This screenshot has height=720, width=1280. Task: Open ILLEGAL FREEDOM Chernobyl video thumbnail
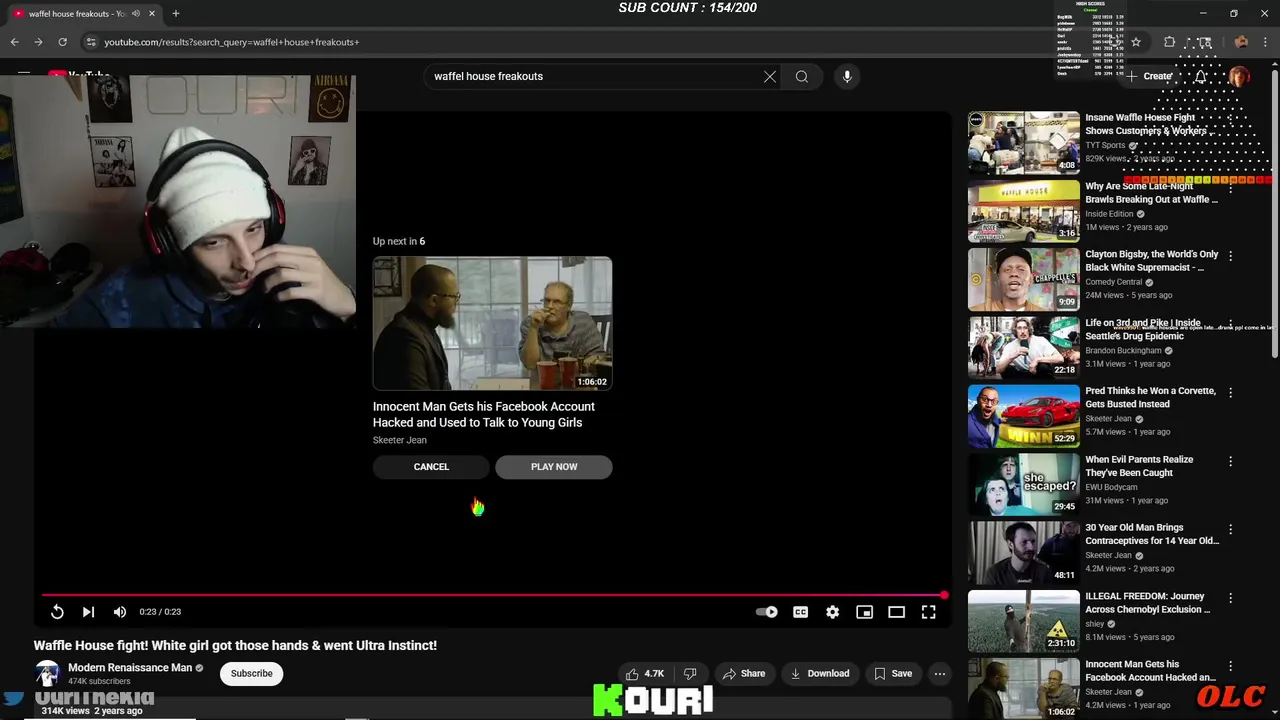[x=1024, y=621]
